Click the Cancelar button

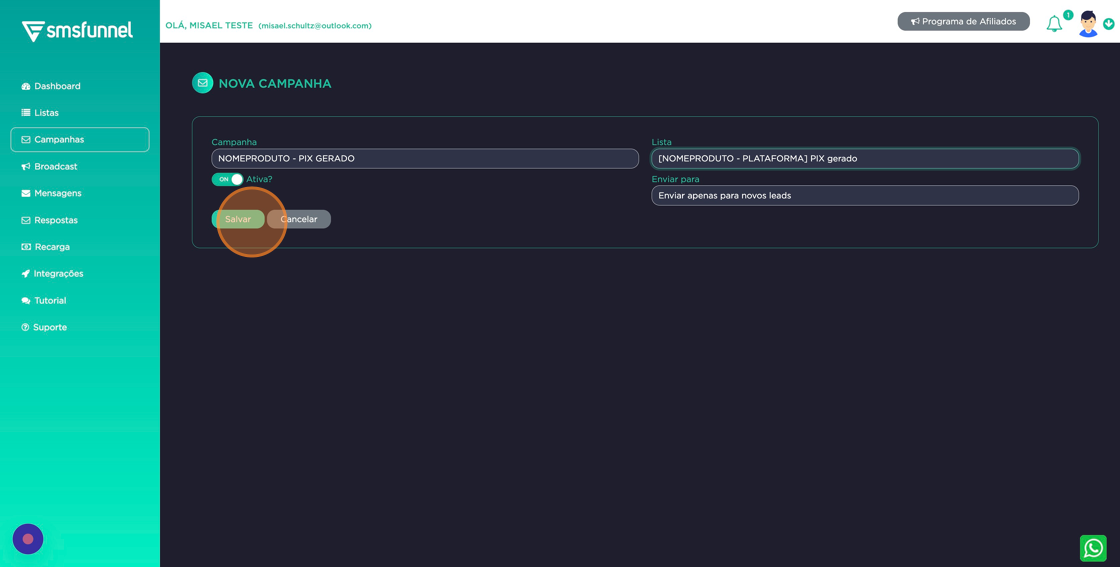[299, 219]
